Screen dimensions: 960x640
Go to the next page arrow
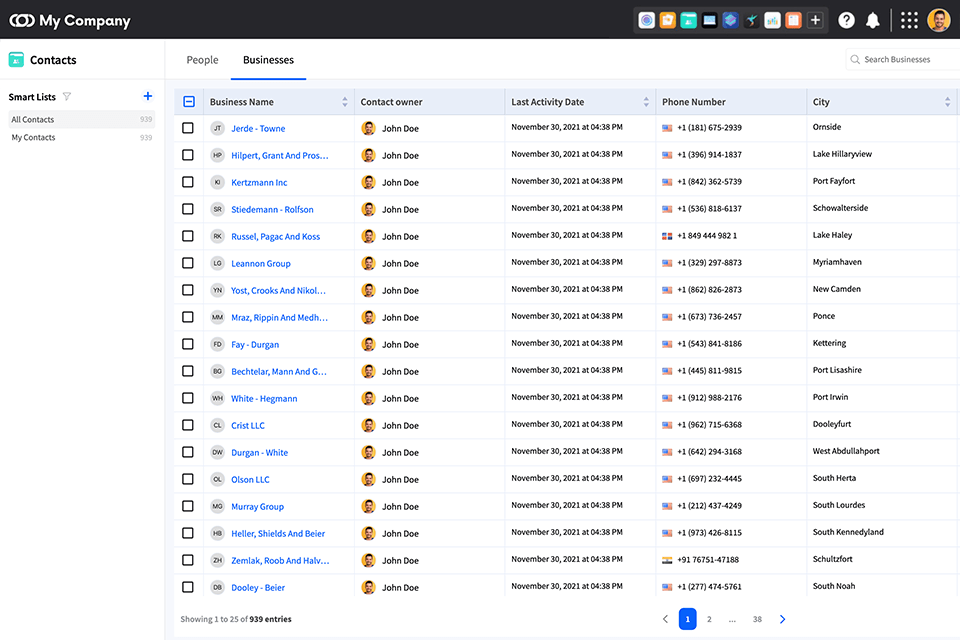[x=782, y=619]
